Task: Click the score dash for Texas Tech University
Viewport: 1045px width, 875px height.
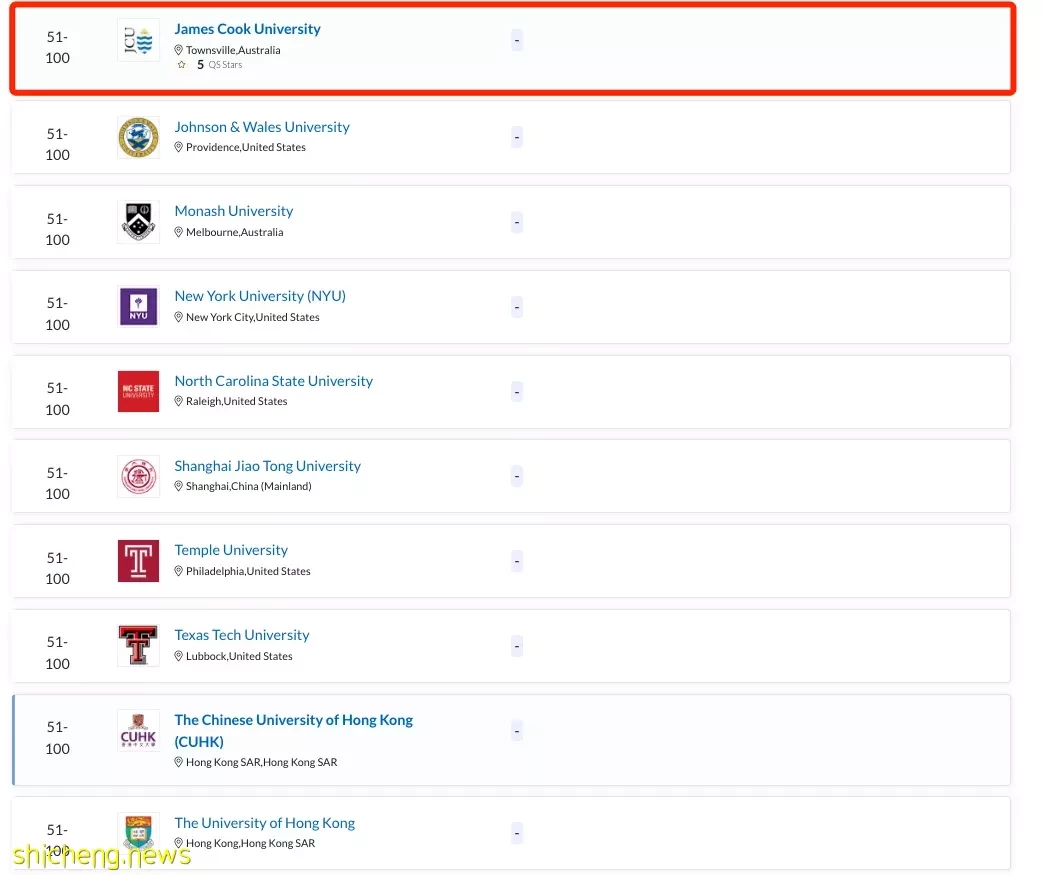Action: (x=517, y=646)
